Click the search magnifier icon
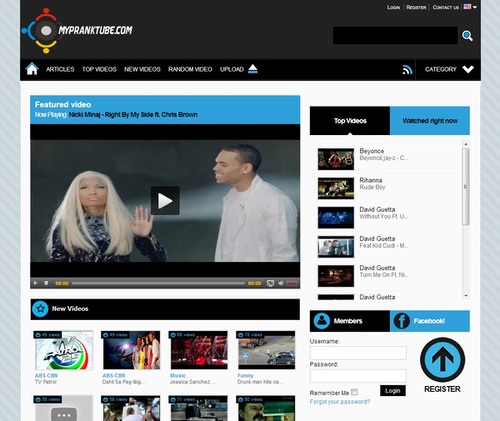This screenshot has height=421, width=500. [x=467, y=36]
